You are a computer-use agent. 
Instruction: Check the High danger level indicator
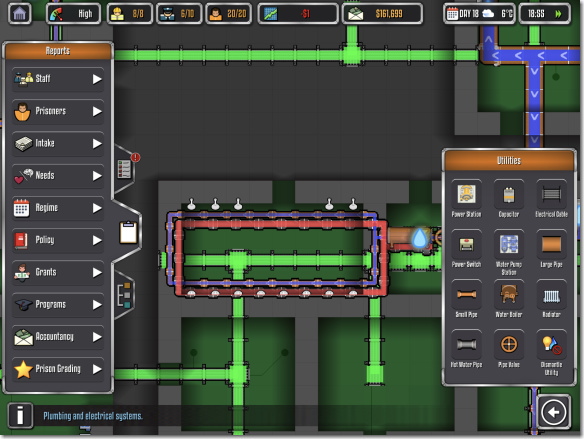pyautogui.click(x=73, y=14)
